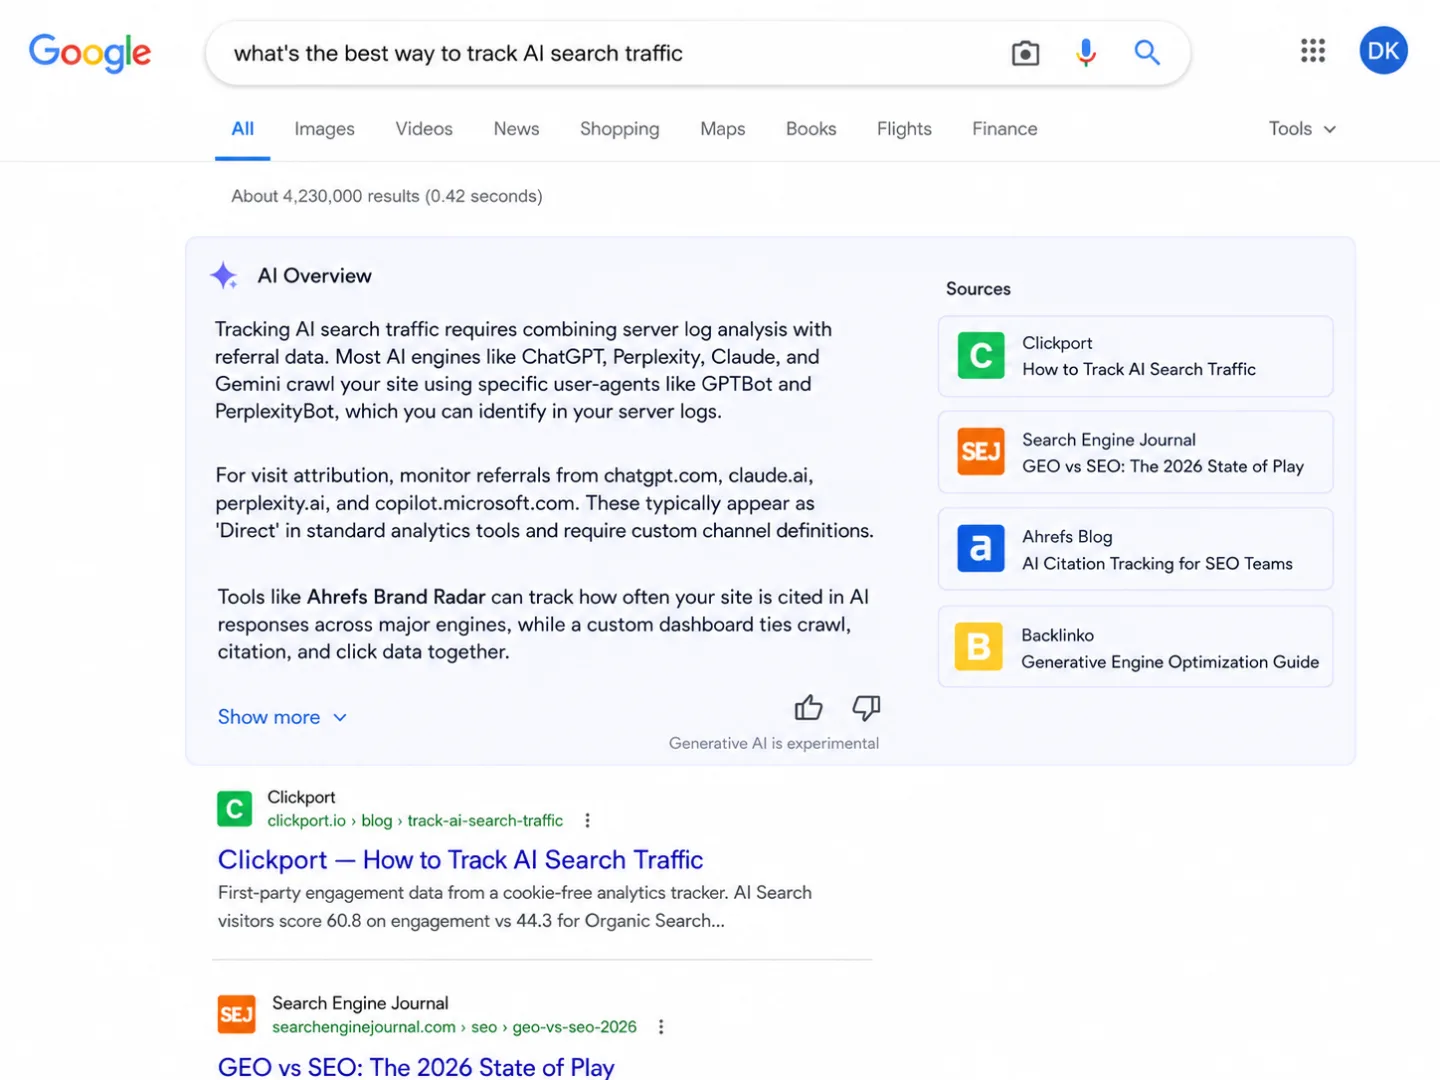The height and width of the screenshot is (1080, 1440).
Task: Click 'About 4,230,000 results' text
Action: click(387, 196)
